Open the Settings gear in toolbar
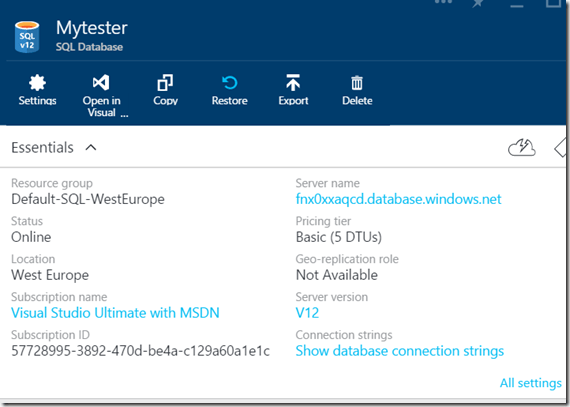Viewport: 570px width, 407px height. pos(37,83)
